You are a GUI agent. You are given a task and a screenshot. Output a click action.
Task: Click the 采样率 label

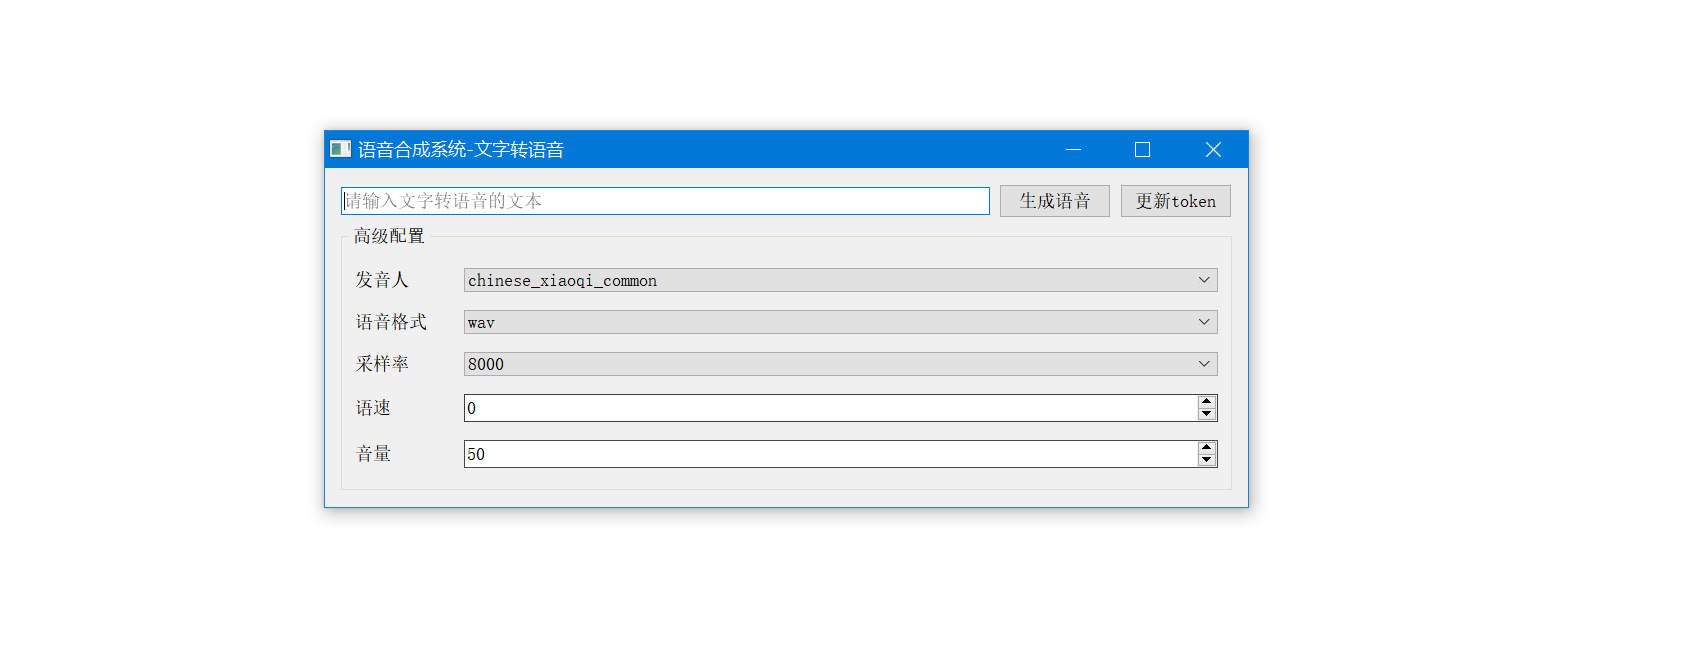(x=382, y=364)
